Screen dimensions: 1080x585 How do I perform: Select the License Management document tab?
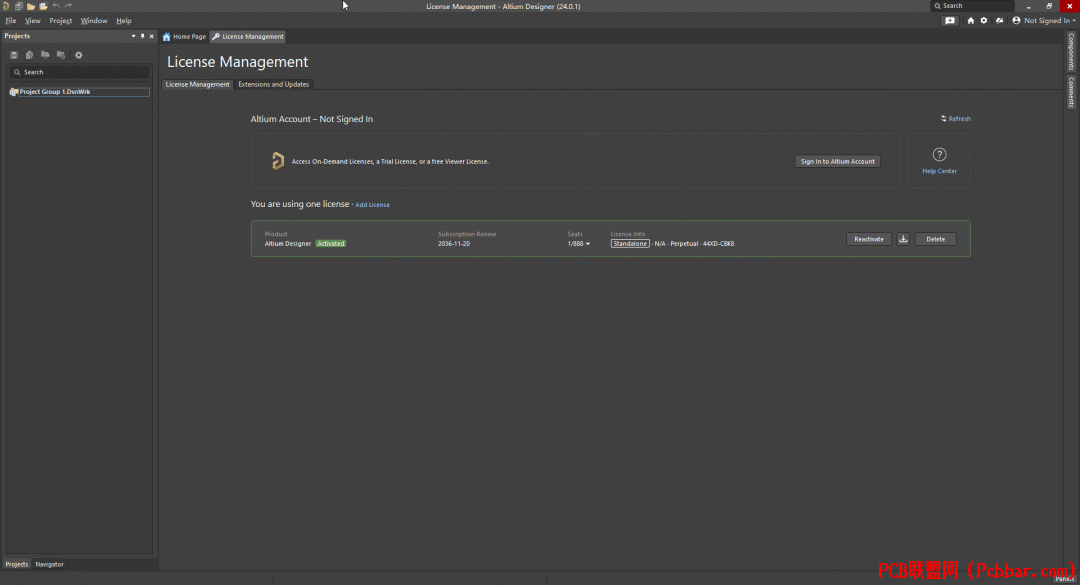248,37
